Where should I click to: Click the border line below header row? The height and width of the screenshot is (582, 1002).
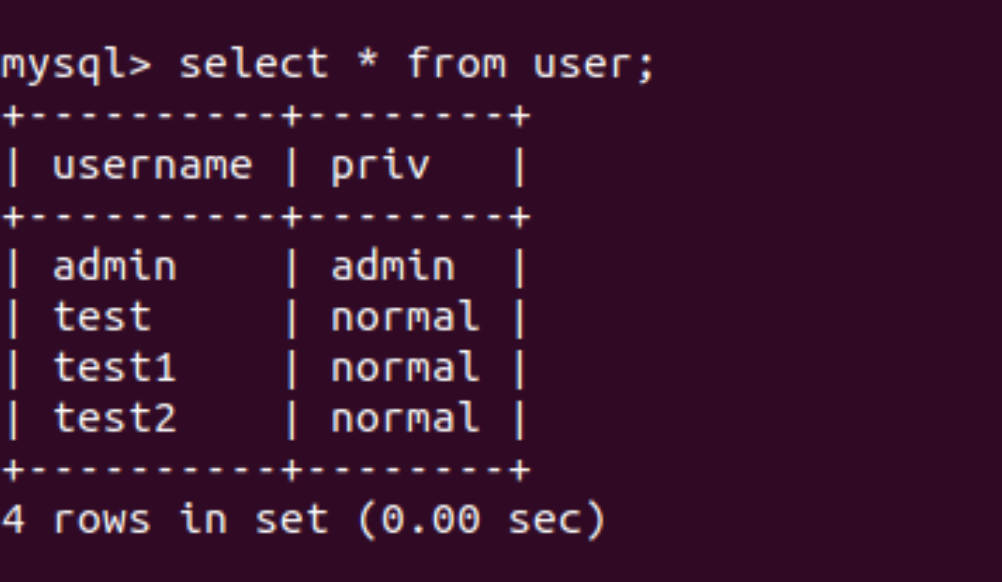(x=266, y=217)
